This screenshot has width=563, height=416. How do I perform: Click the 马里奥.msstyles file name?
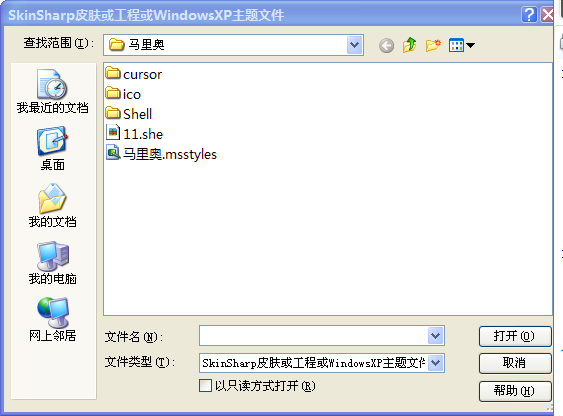(x=170, y=154)
